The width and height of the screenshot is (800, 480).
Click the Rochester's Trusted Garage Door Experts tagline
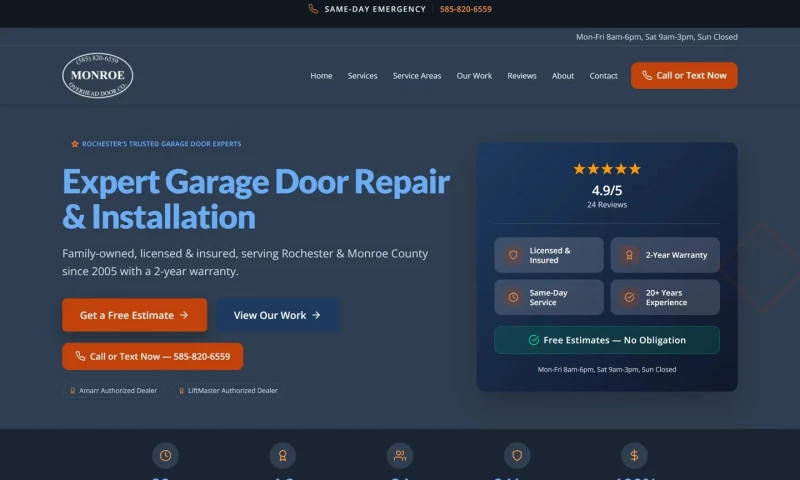coord(161,144)
